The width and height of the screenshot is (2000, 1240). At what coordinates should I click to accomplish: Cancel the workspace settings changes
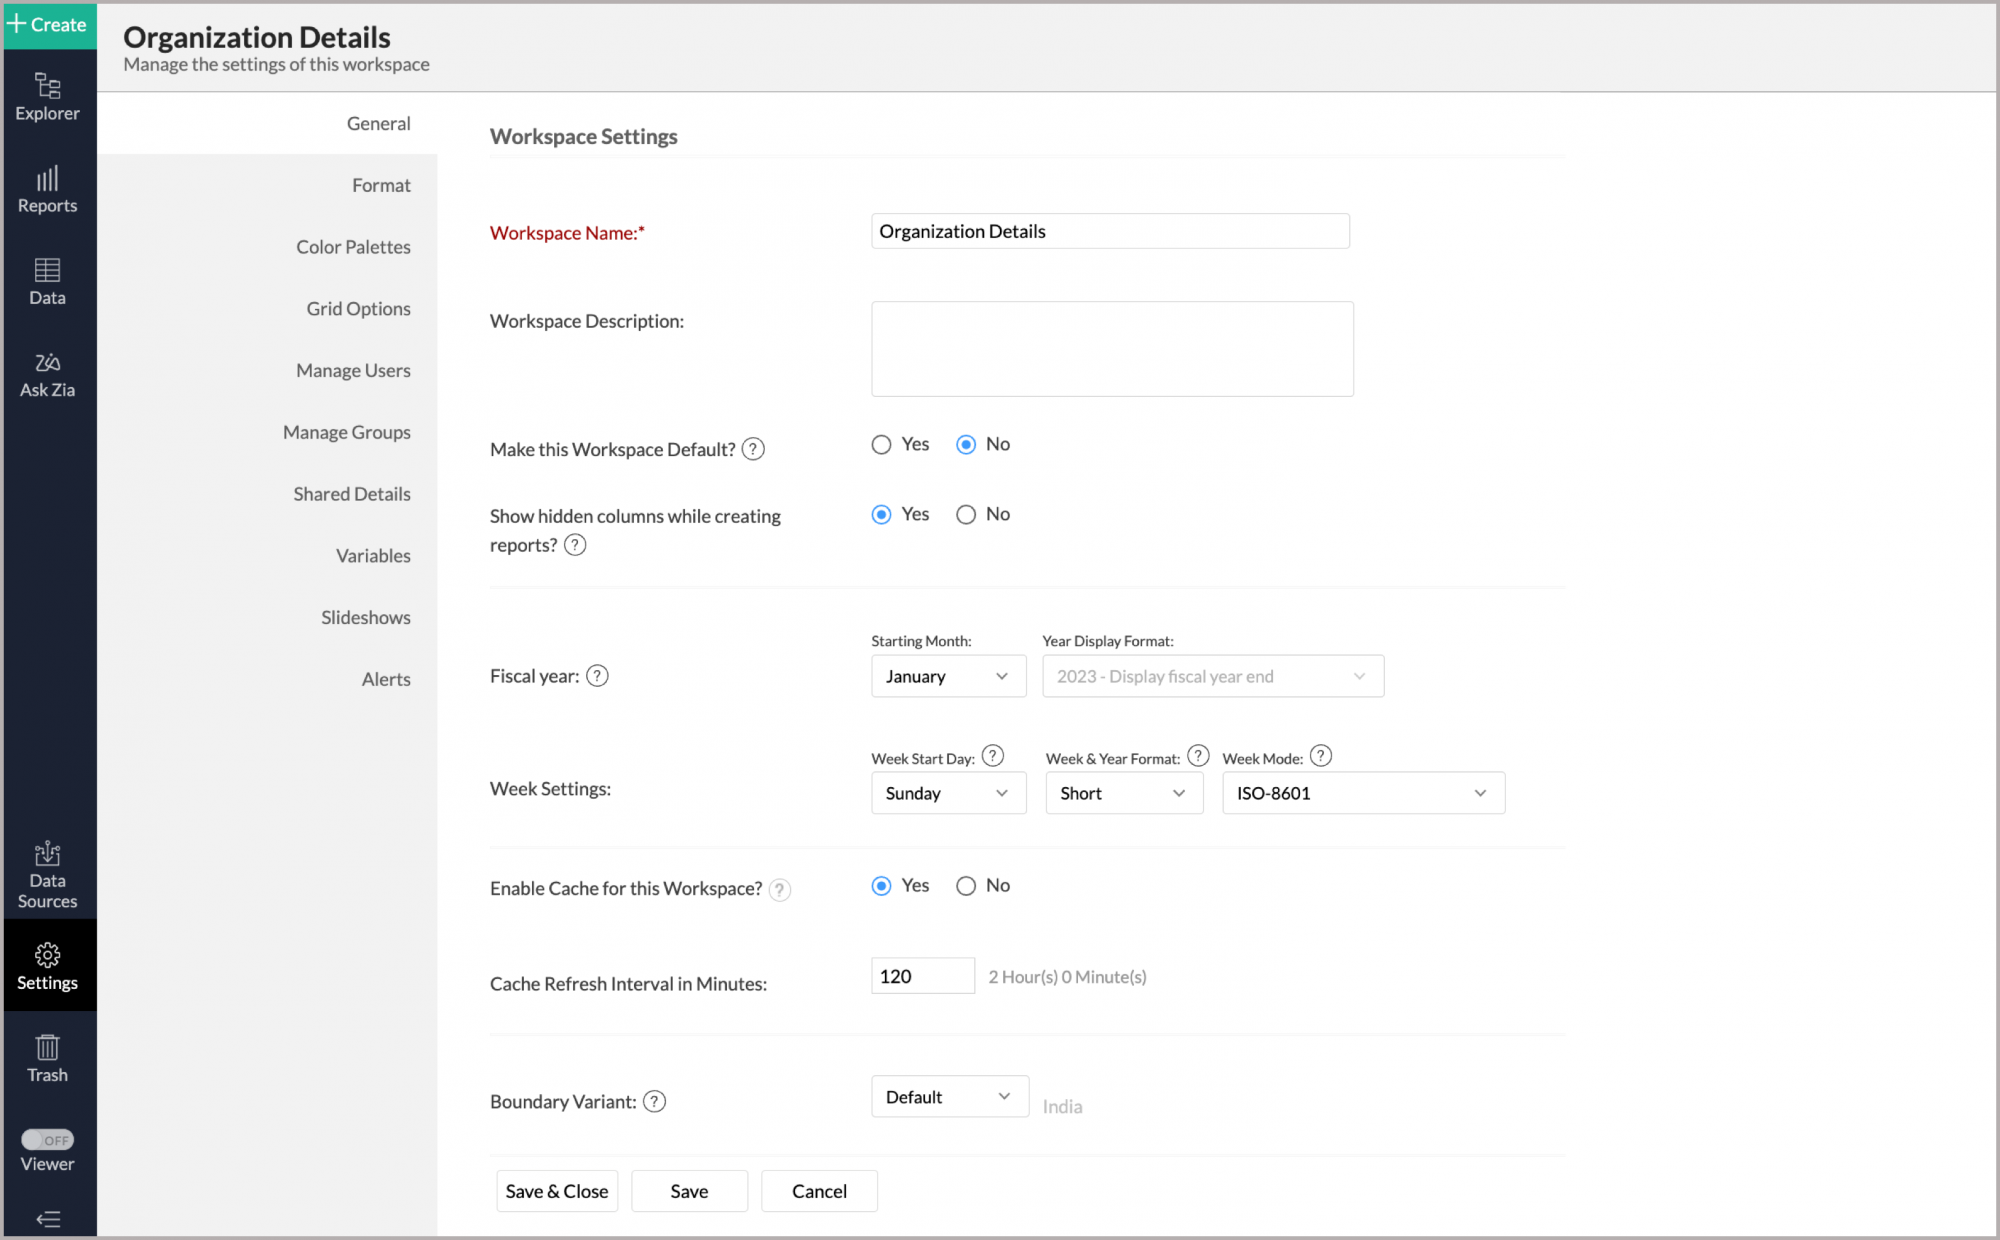[x=818, y=1191]
